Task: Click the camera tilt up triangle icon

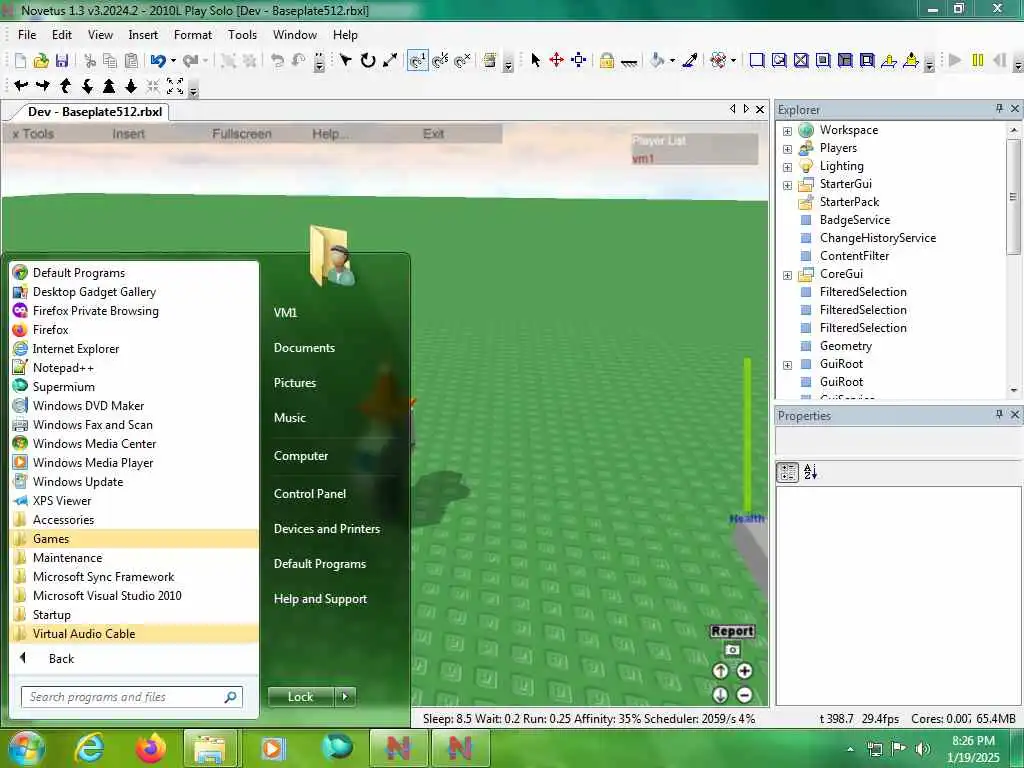Action: pyautogui.click(x=109, y=86)
